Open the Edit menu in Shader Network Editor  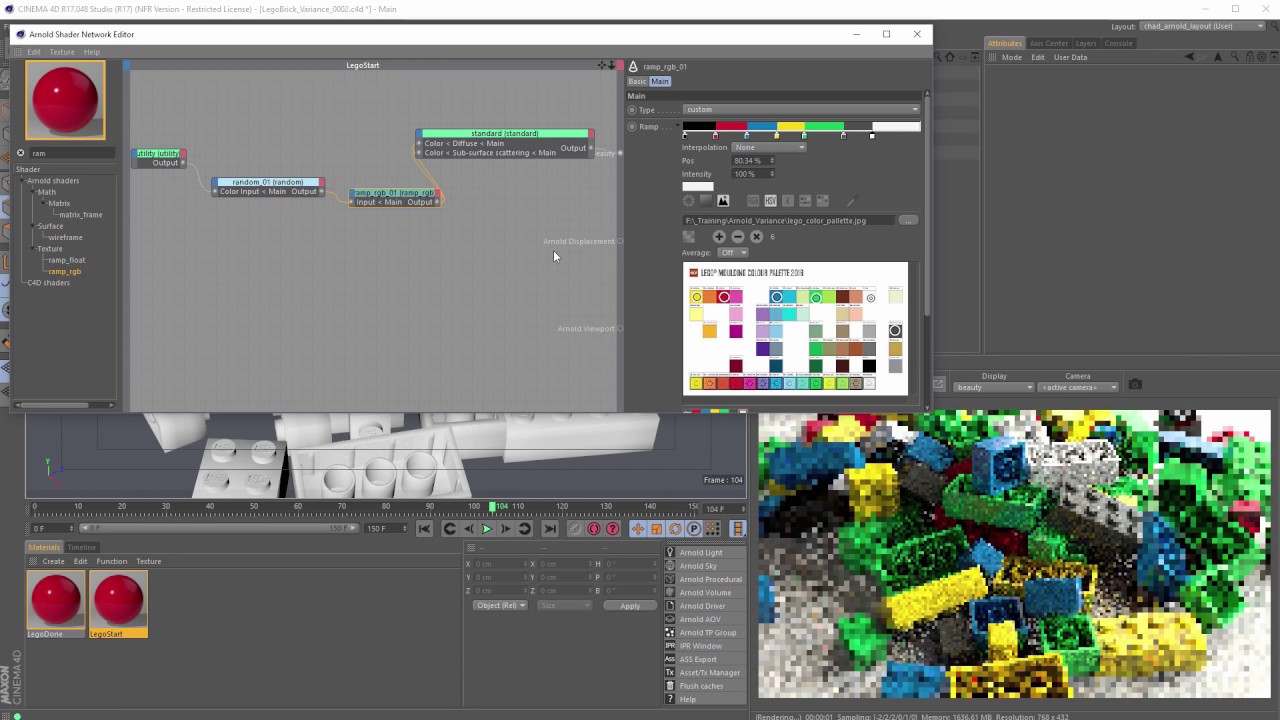pyautogui.click(x=34, y=52)
